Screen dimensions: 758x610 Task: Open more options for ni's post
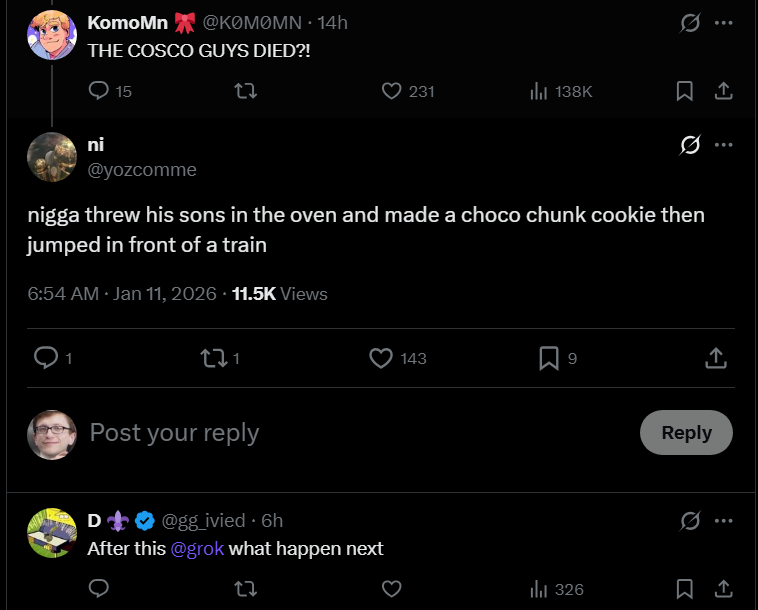coord(724,145)
